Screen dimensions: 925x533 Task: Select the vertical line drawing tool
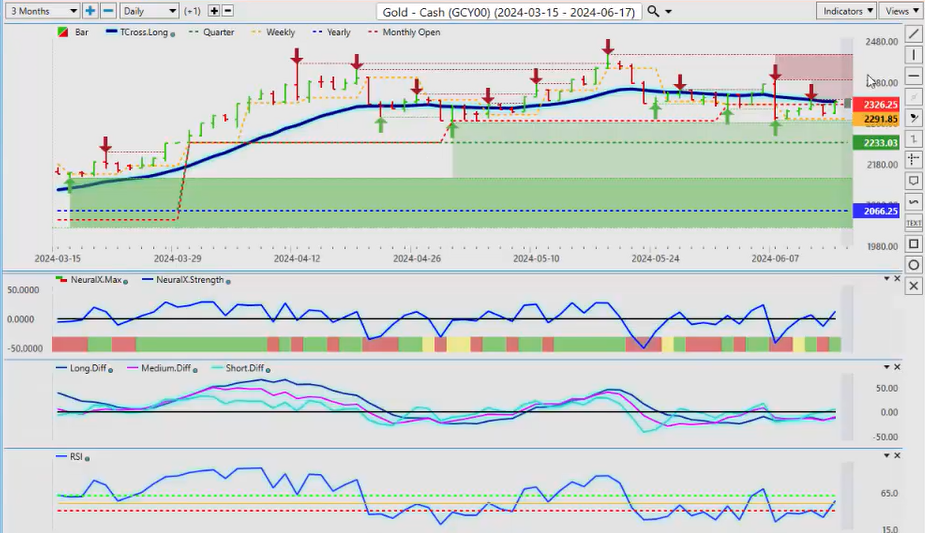pyautogui.click(x=913, y=55)
